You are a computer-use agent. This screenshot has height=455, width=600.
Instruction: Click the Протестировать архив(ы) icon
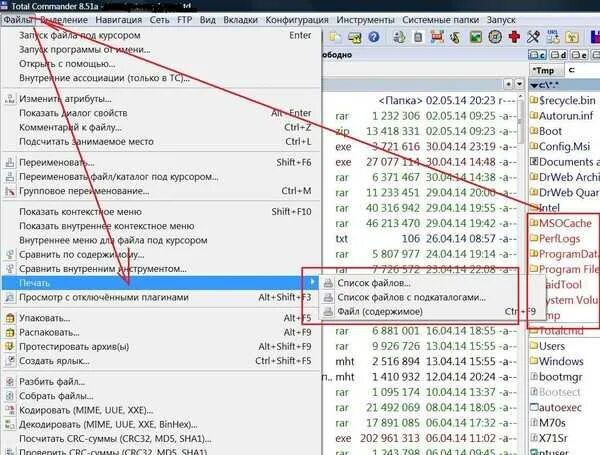point(10,346)
